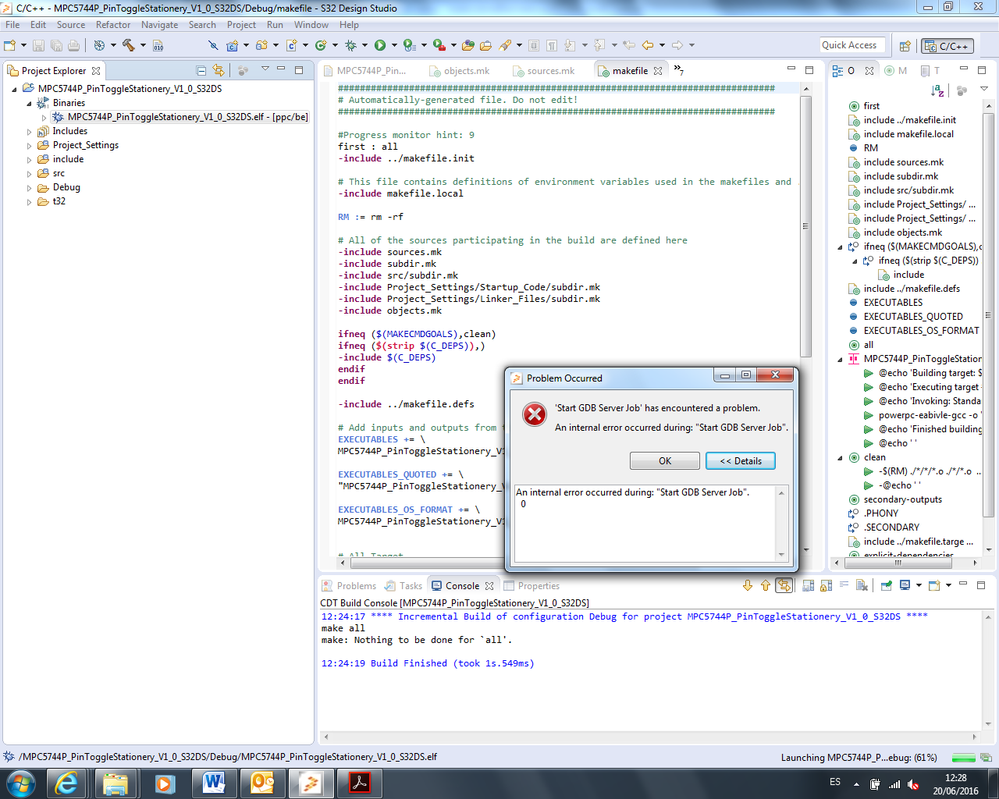Open the File menu
Image resolution: width=999 pixels, height=799 pixels.
(12, 25)
